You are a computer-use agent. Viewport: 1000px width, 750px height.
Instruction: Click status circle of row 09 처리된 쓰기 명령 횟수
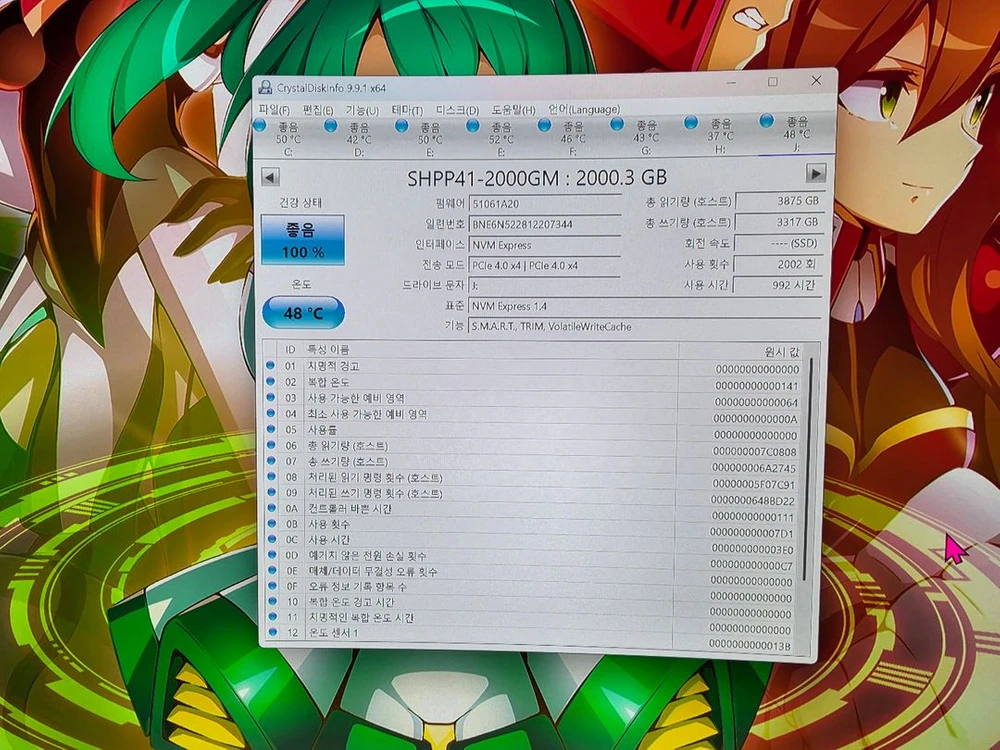[x=271, y=492]
